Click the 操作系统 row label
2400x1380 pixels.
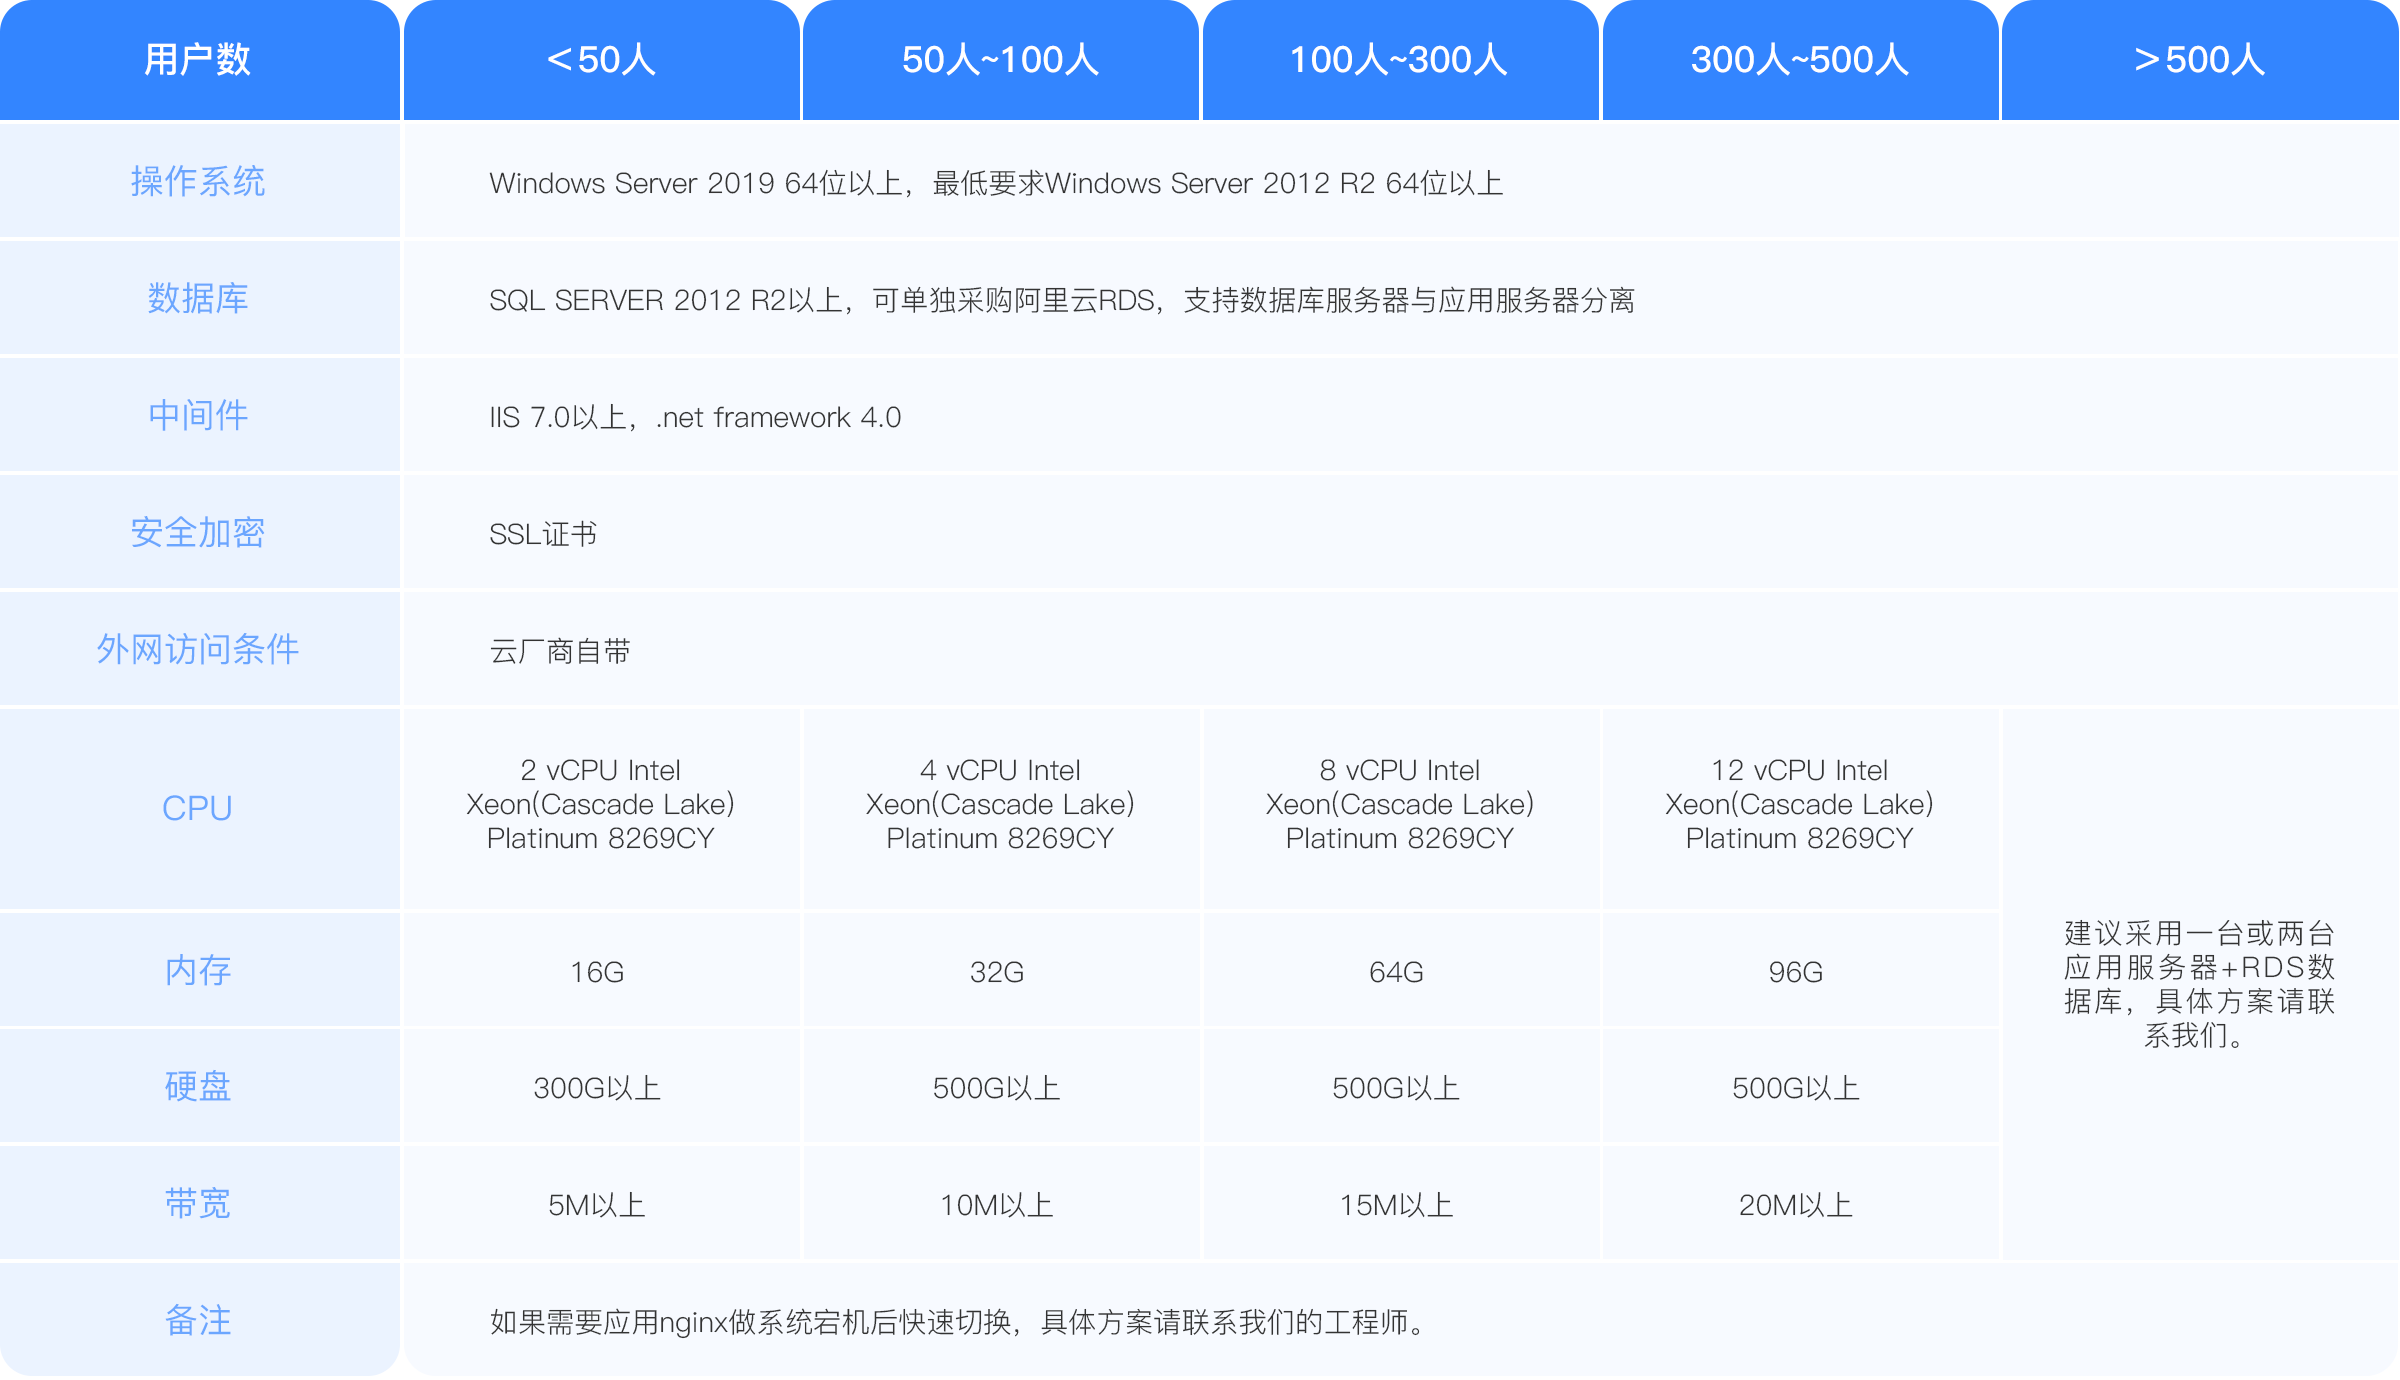(x=198, y=182)
